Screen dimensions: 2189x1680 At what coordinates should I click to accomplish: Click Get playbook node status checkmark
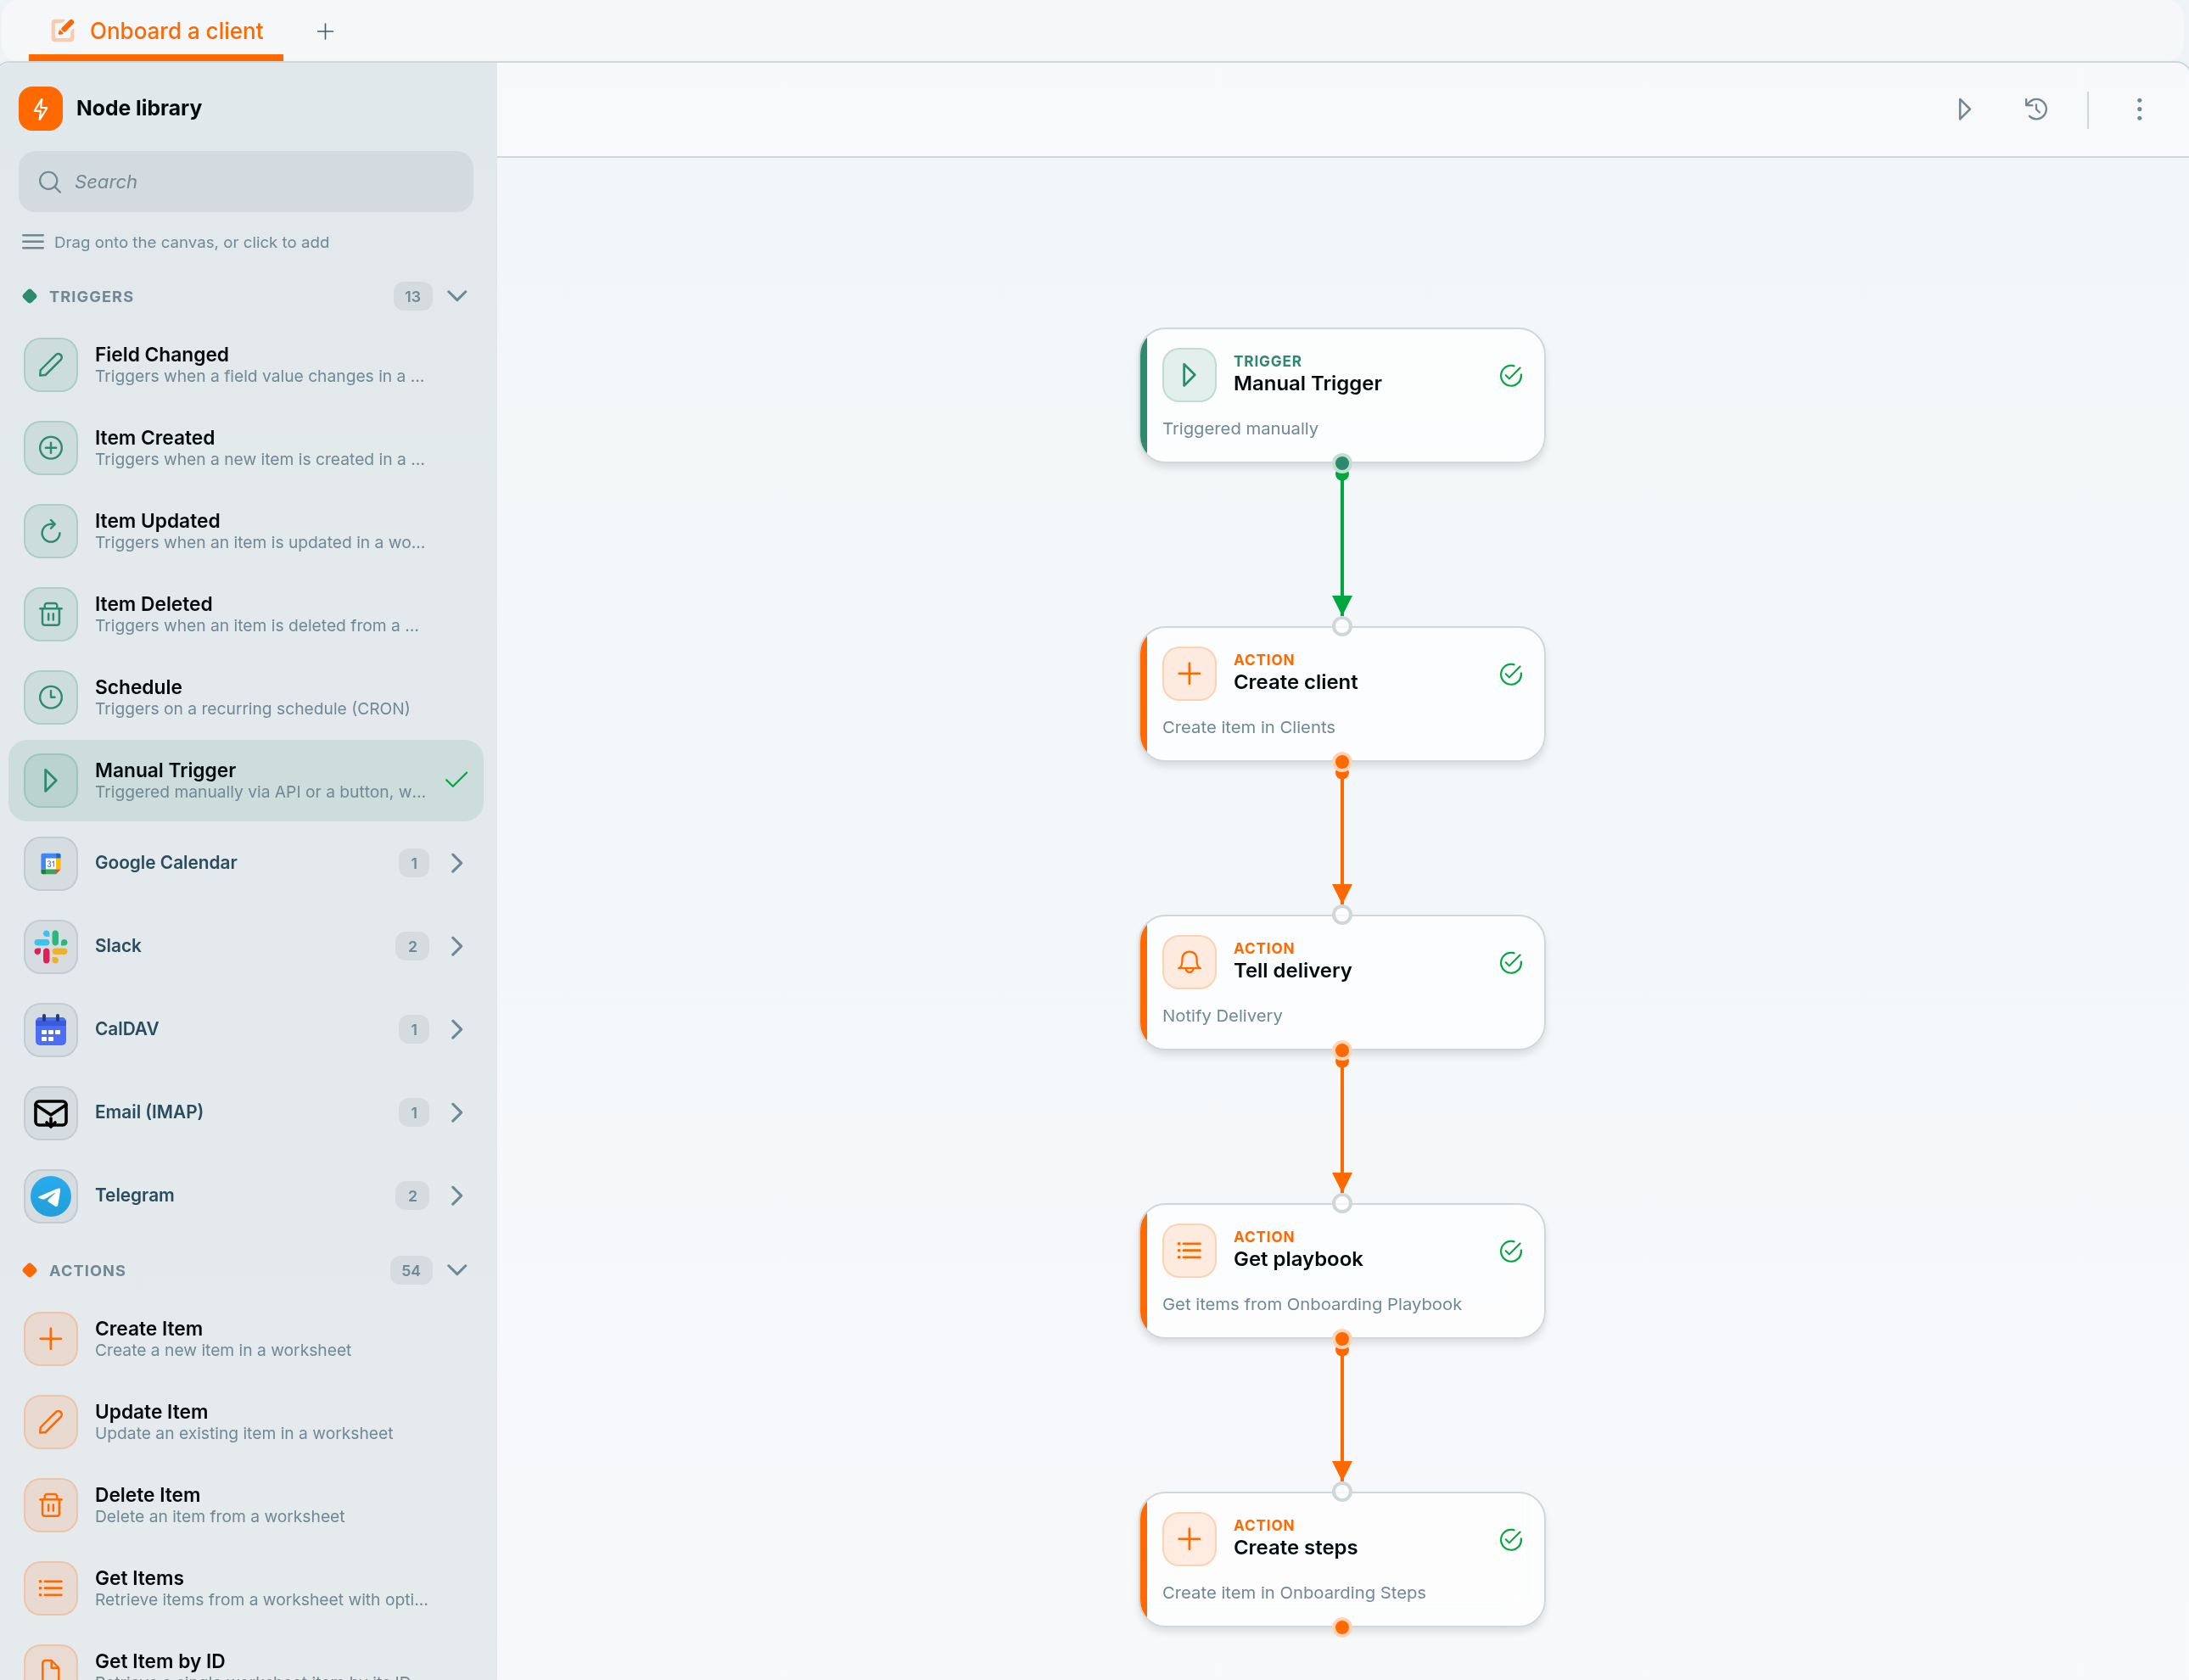tap(1511, 1251)
